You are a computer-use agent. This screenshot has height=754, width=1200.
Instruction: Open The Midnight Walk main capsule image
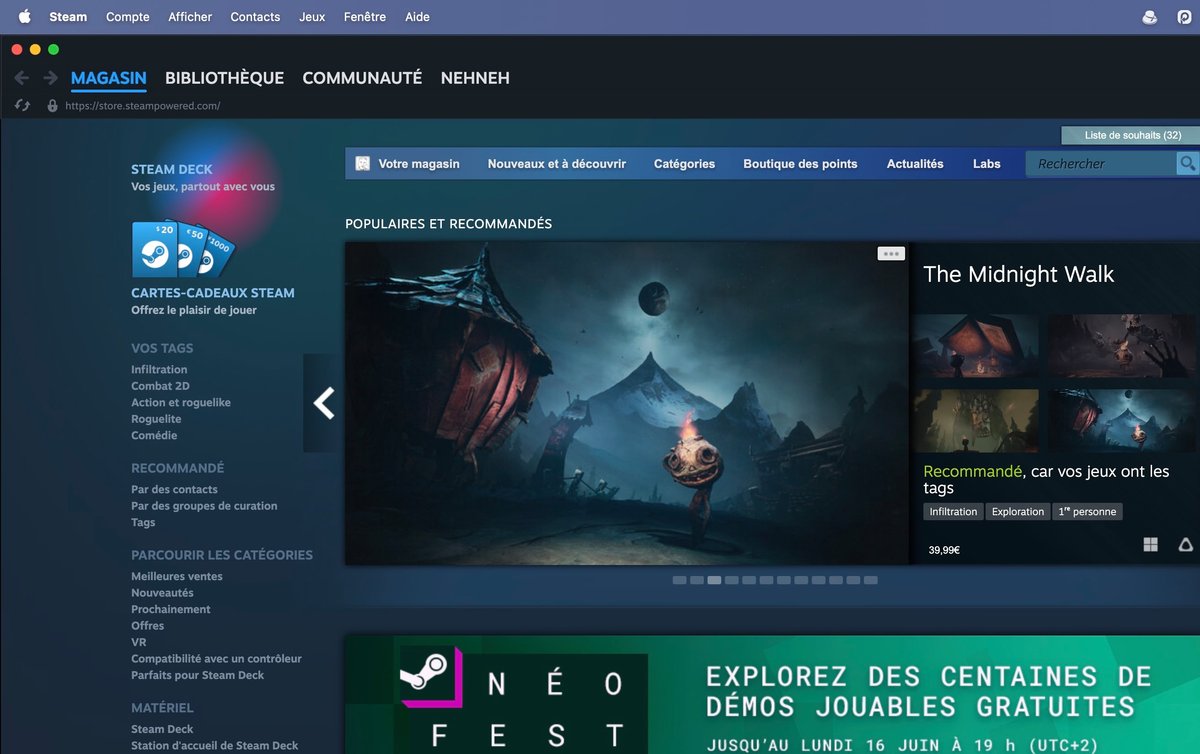click(627, 403)
